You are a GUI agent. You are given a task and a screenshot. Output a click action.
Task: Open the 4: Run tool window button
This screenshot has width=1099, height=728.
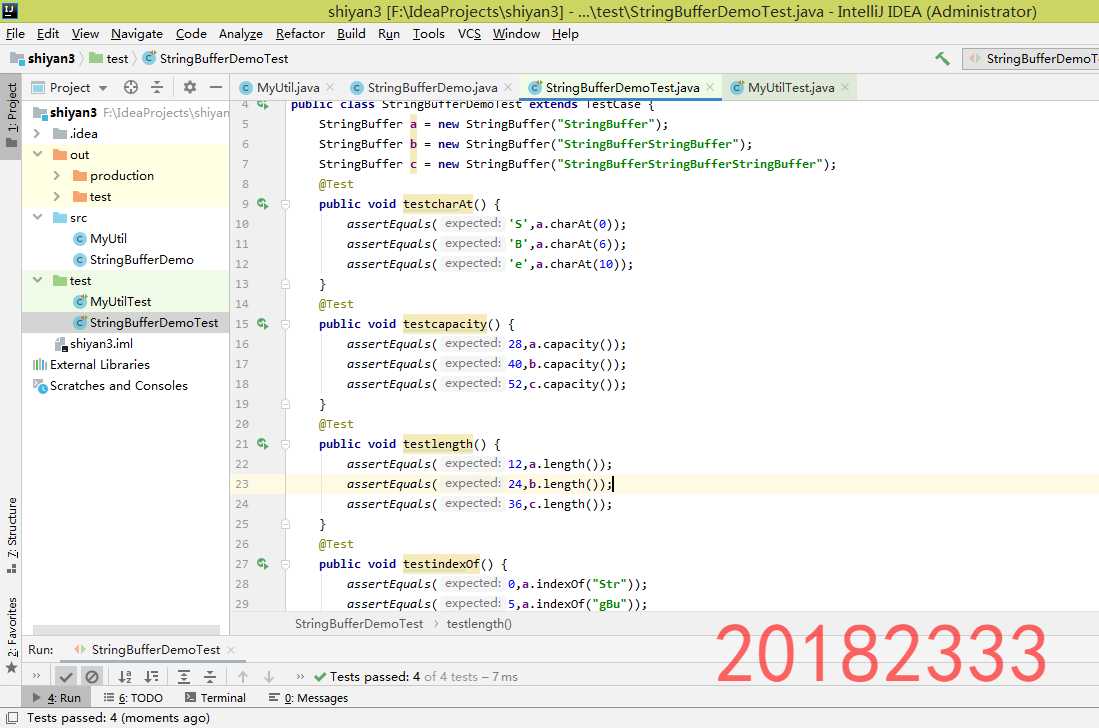(x=57, y=698)
